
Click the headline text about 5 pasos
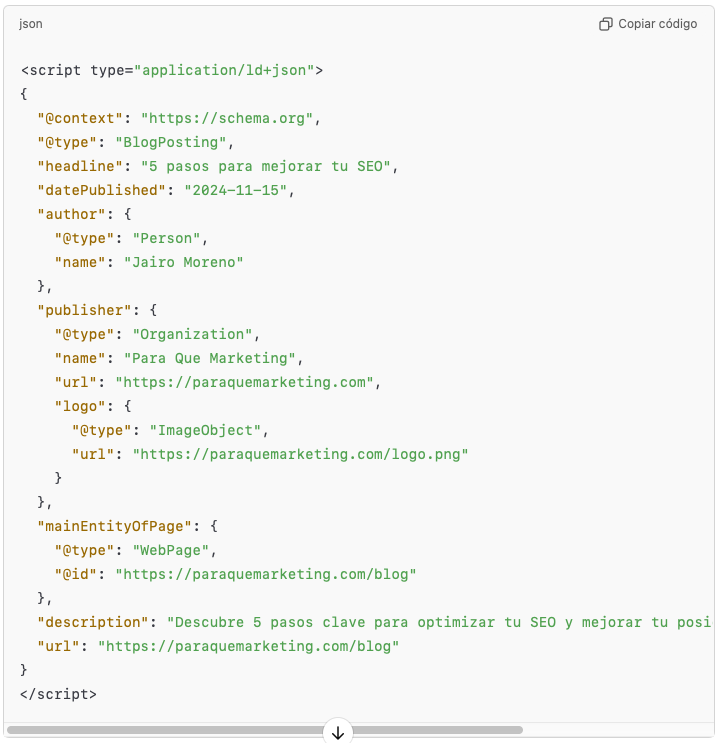266,166
